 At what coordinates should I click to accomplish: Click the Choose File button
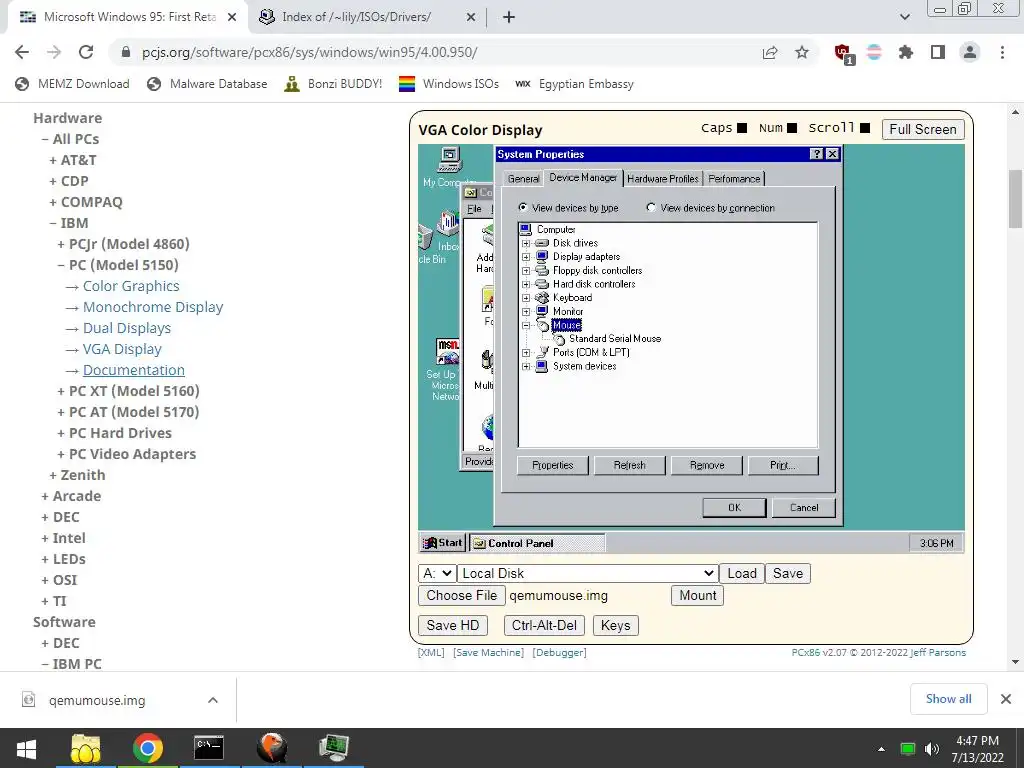462,596
